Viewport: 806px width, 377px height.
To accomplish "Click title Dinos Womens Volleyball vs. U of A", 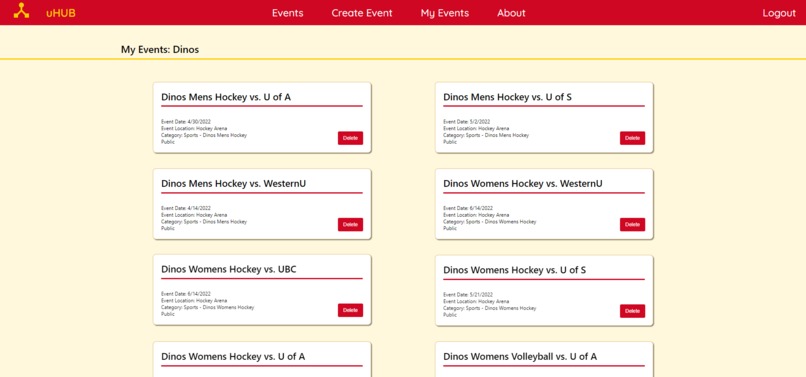I will 520,356.
